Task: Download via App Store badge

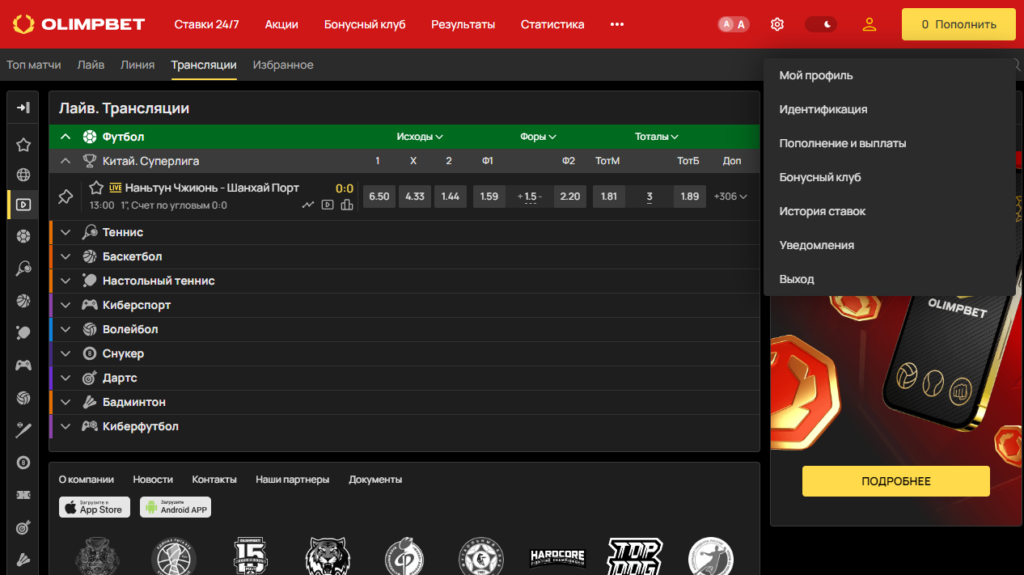Action: 95,507
